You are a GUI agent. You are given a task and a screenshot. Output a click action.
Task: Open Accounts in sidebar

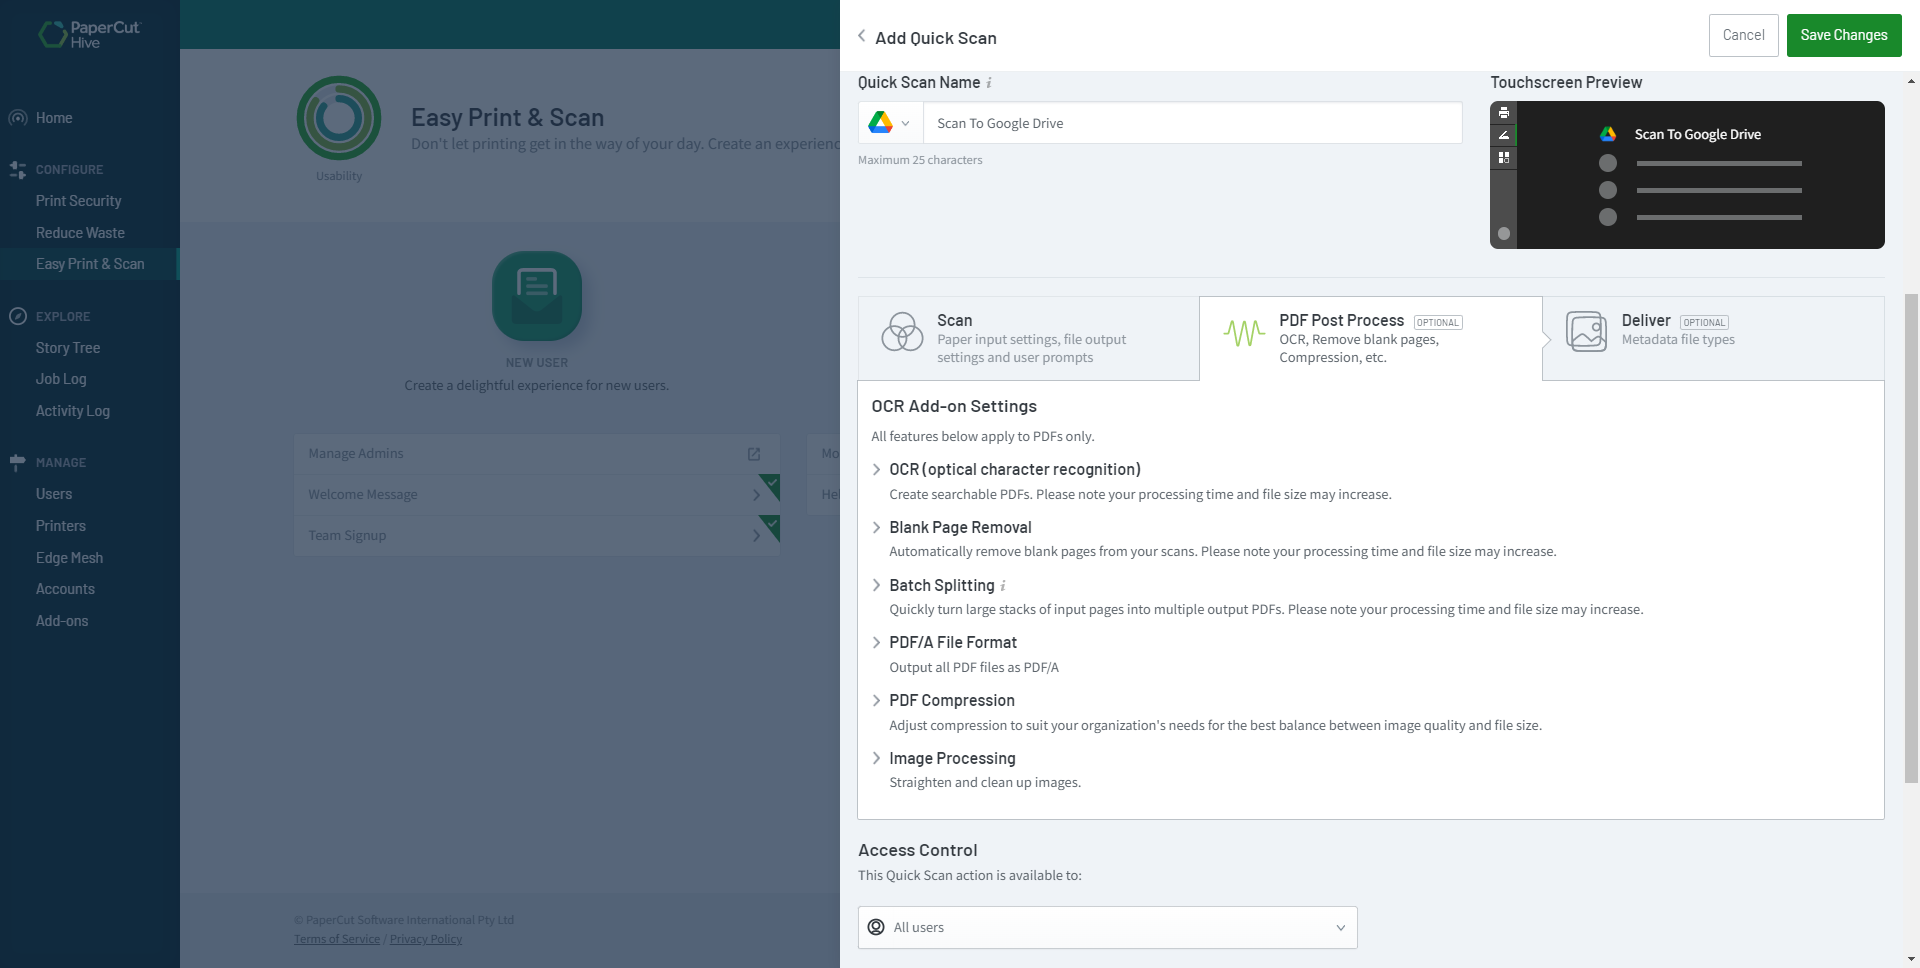tap(65, 589)
